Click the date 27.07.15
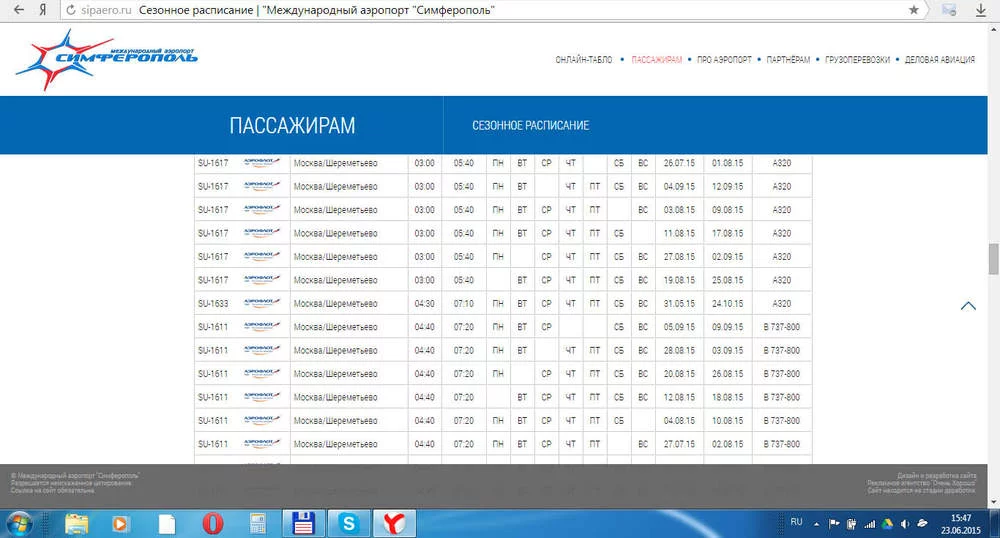This screenshot has height=538, width=1000. tap(679, 444)
